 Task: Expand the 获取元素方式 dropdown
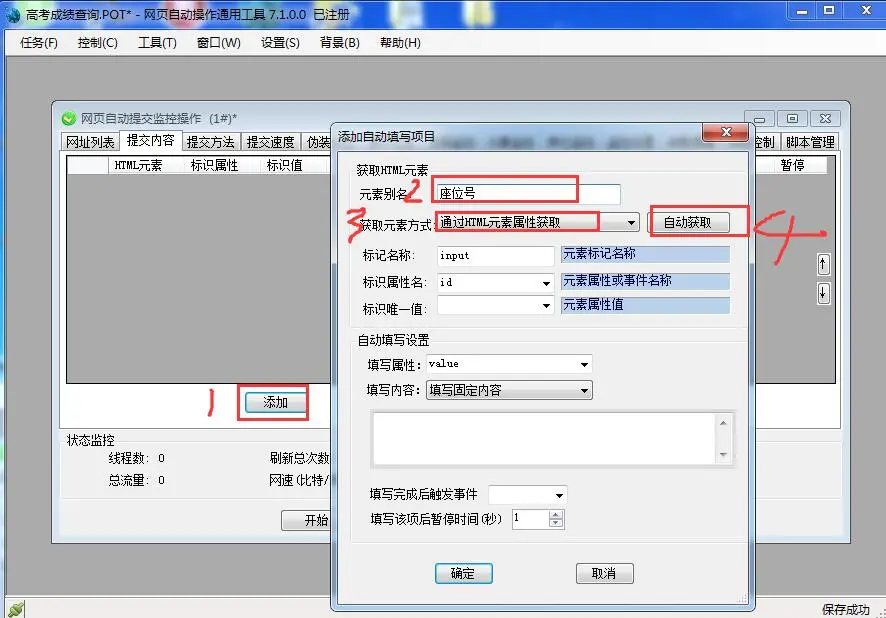pyautogui.click(x=631, y=222)
